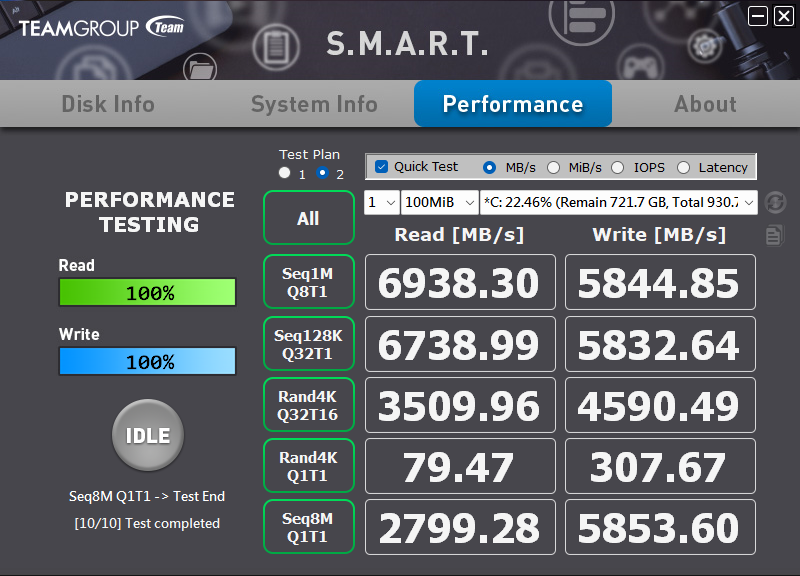Screen dimensions: 800x576
Task: Open the test count dropdown
Action: [382, 203]
